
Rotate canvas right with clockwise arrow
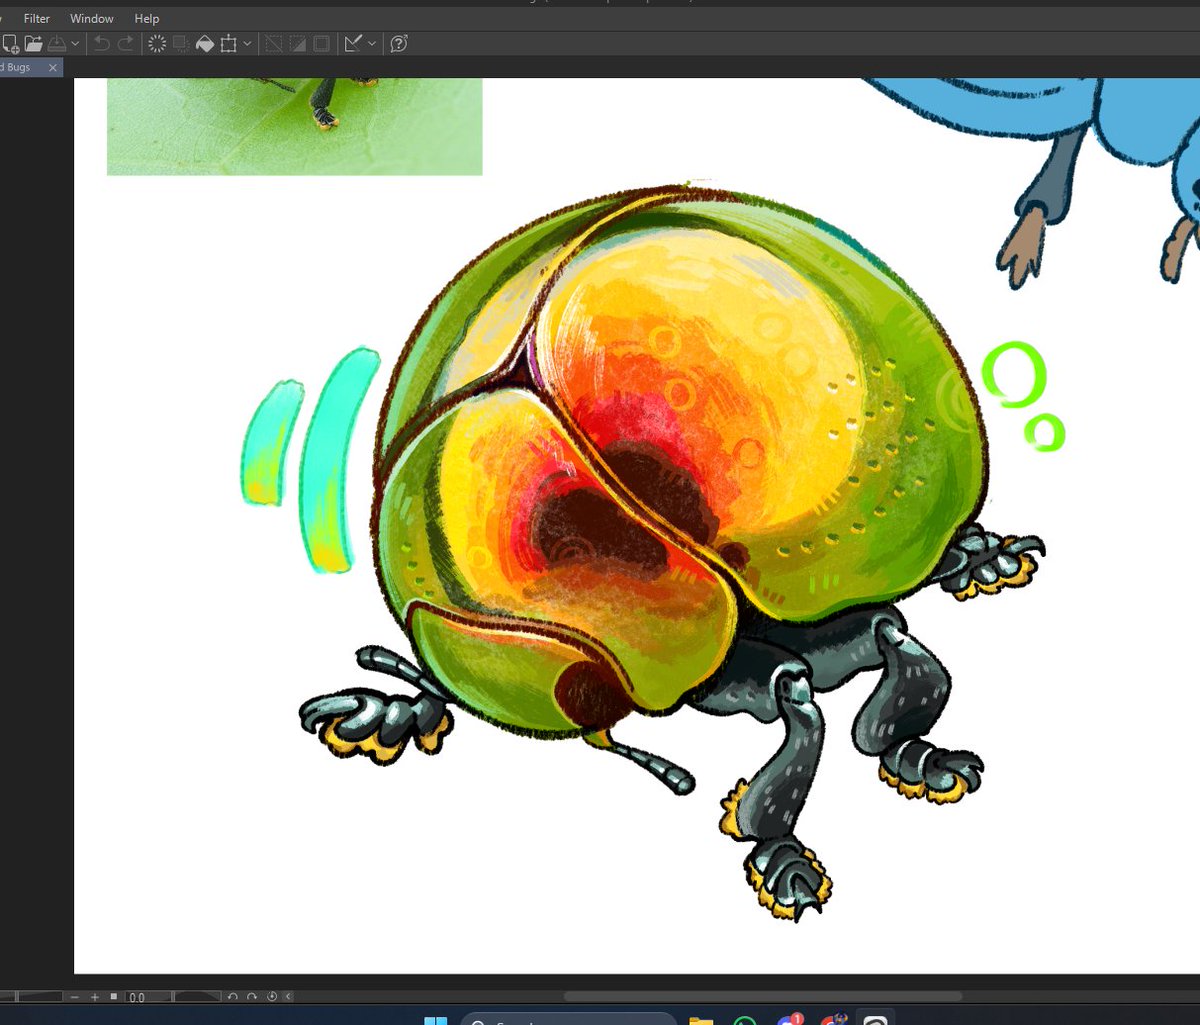click(252, 997)
